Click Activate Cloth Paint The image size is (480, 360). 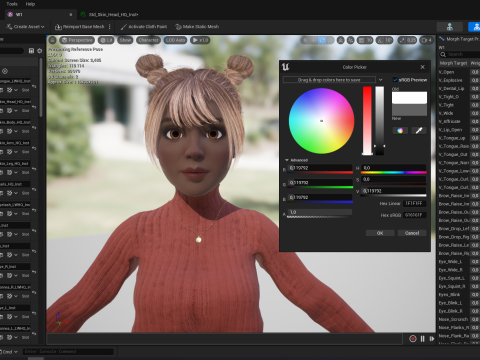(x=144, y=27)
